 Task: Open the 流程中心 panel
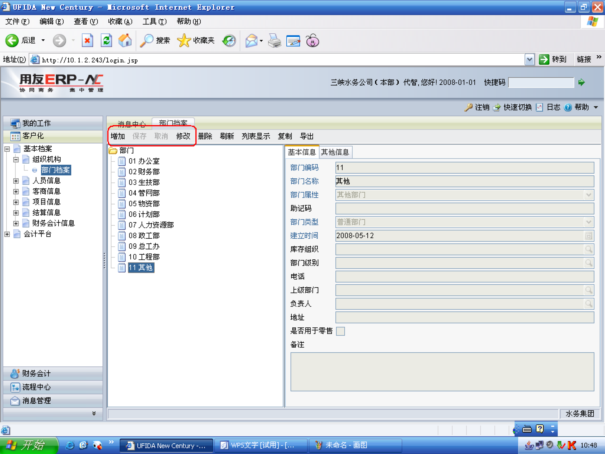click(x=53, y=387)
